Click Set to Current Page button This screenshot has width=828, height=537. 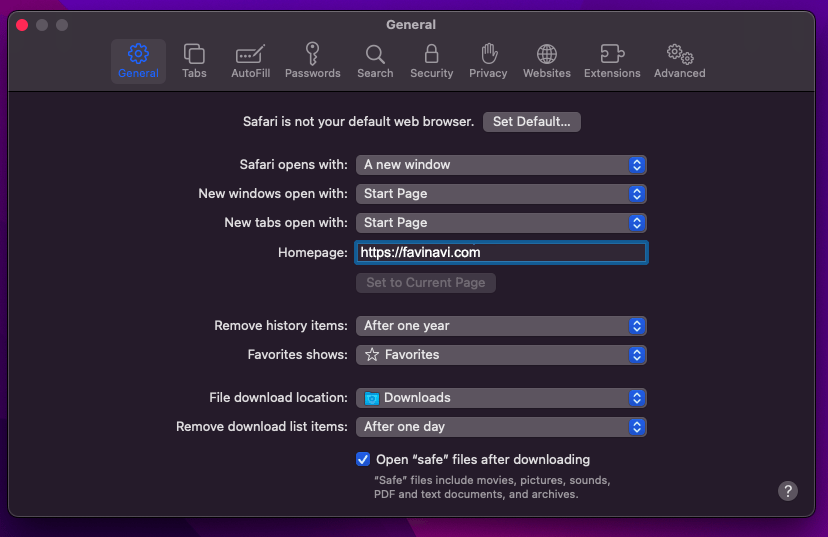tap(426, 282)
